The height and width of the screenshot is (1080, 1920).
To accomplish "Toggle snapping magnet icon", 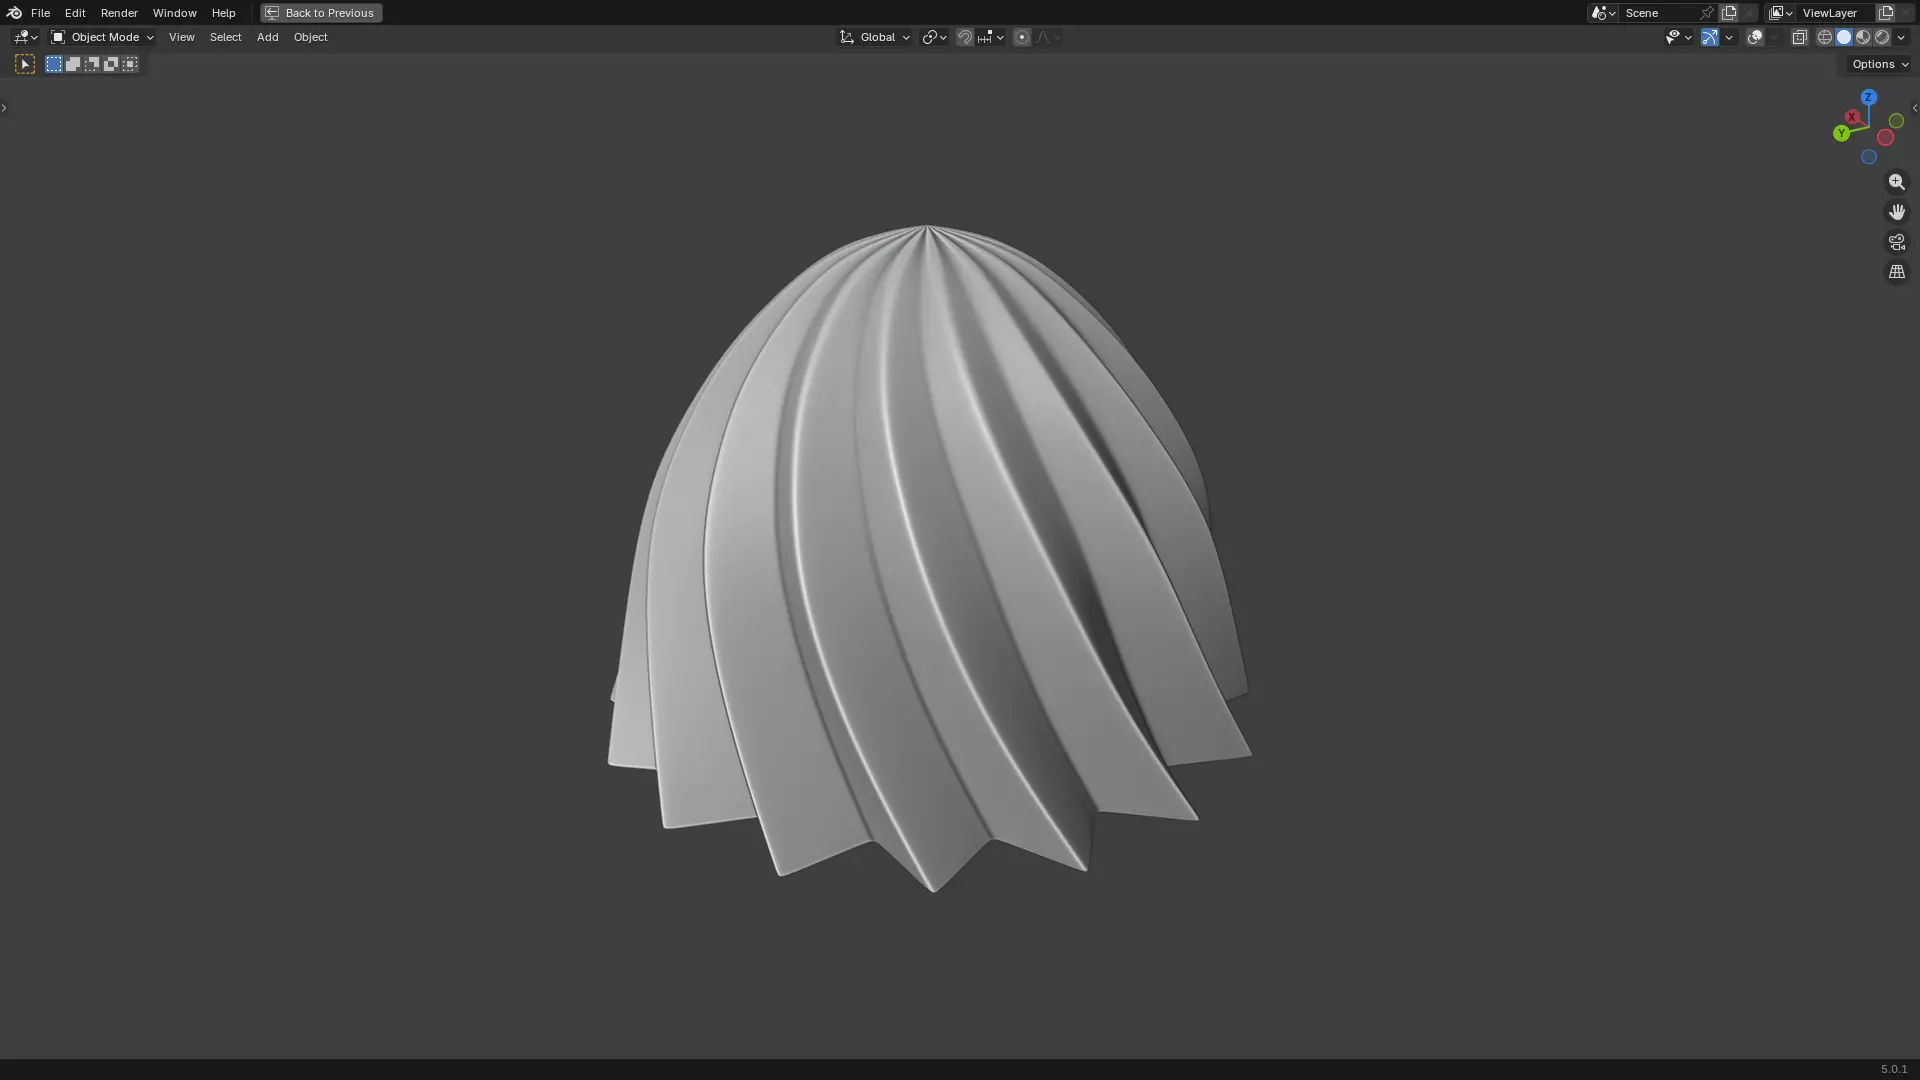I will pyautogui.click(x=964, y=37).
